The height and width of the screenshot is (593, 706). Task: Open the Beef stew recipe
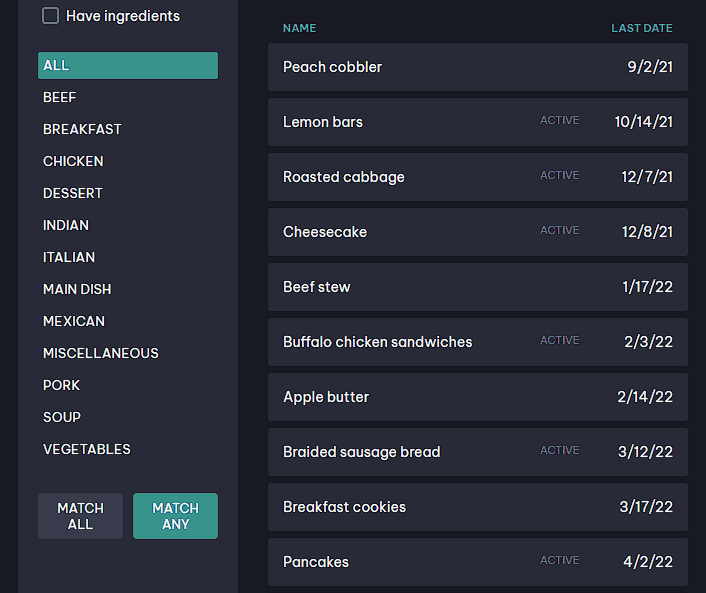coord(478,287)
